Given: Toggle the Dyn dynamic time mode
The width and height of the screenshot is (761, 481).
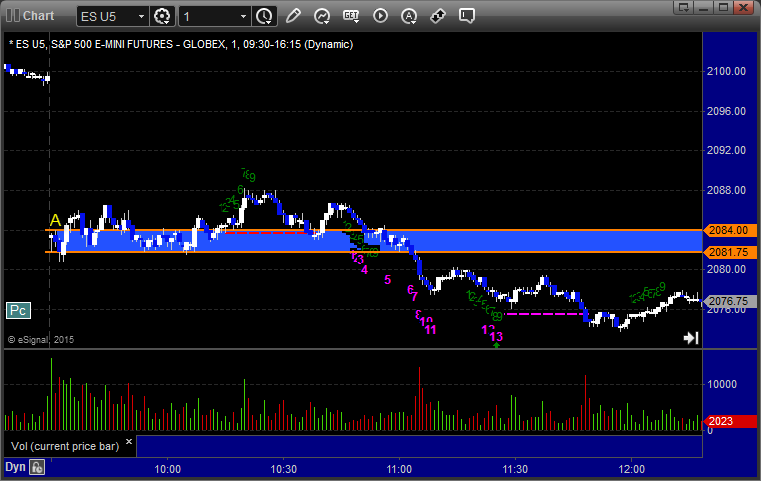Looking at the screenshot, I should pyautogui.click(x=15, y=467).
